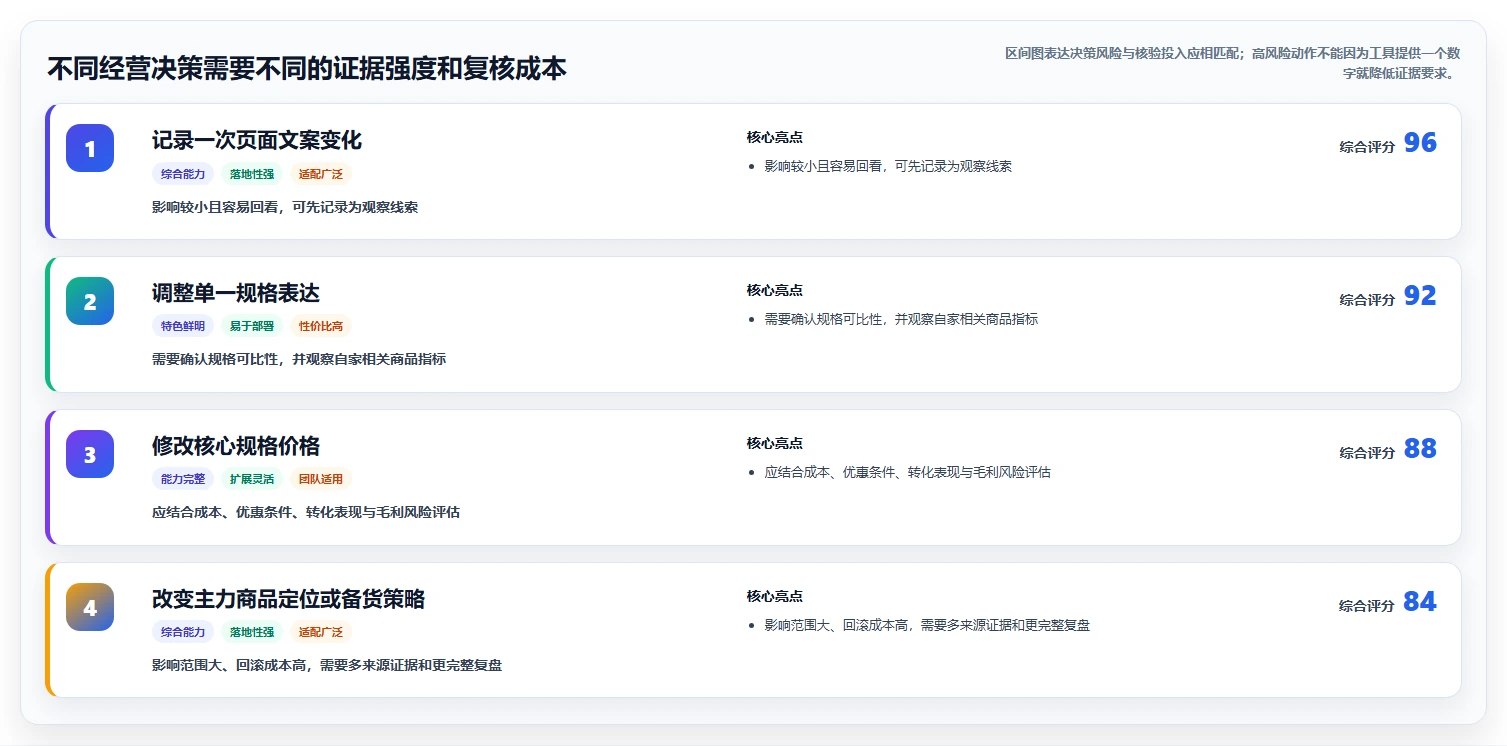
Task: Click 综合能力 tag in 改变主力商品定位或备货策略 card
Action: click(183, 632)
